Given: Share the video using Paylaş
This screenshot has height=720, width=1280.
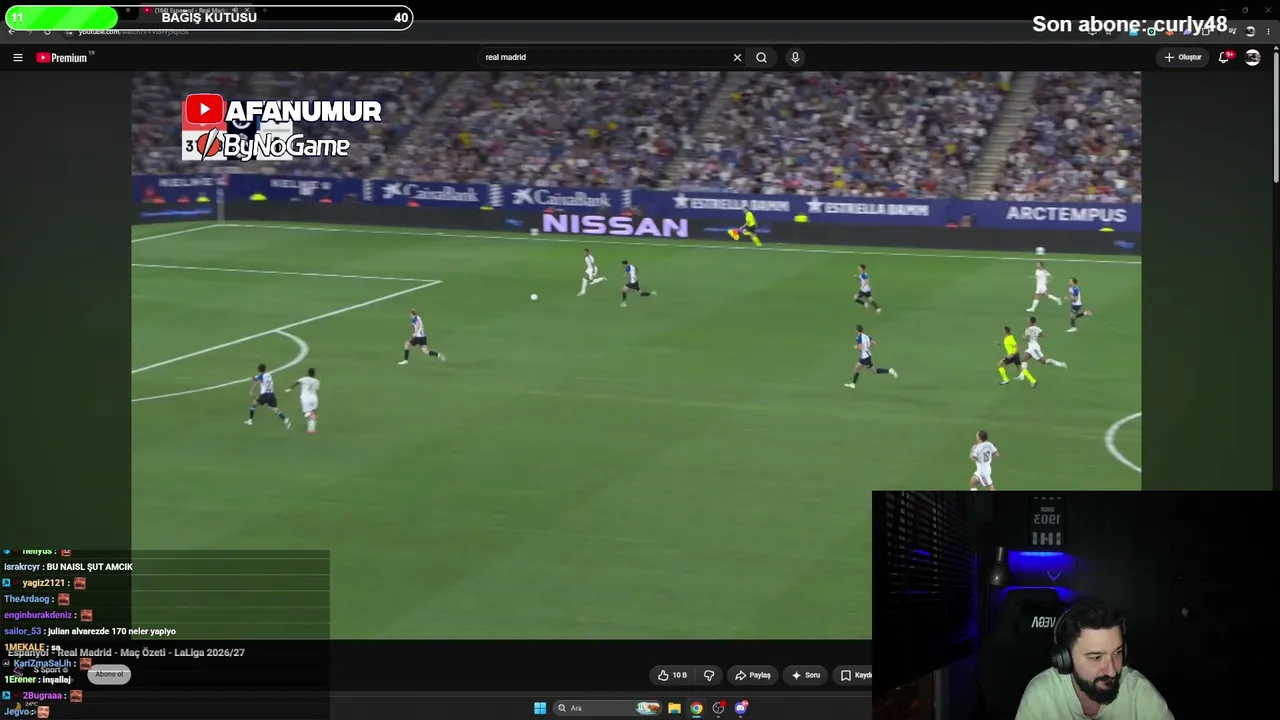Looking at the screenshot, I should click(x=753, y=675).
